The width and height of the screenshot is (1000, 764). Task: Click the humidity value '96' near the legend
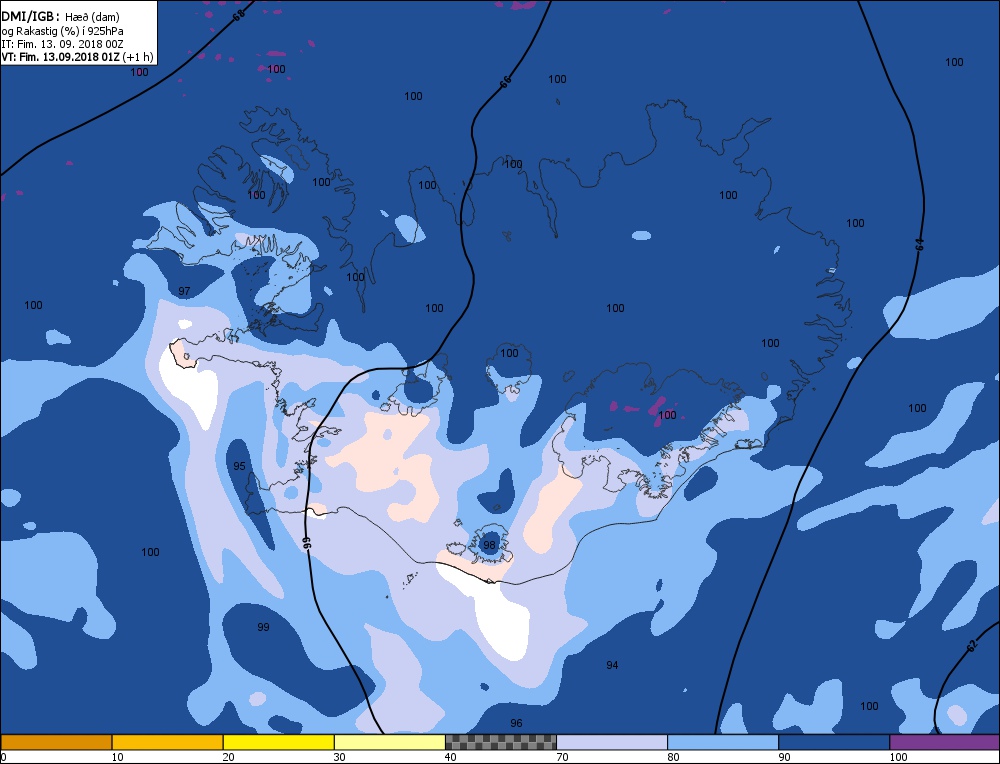[x=517, y=723]
